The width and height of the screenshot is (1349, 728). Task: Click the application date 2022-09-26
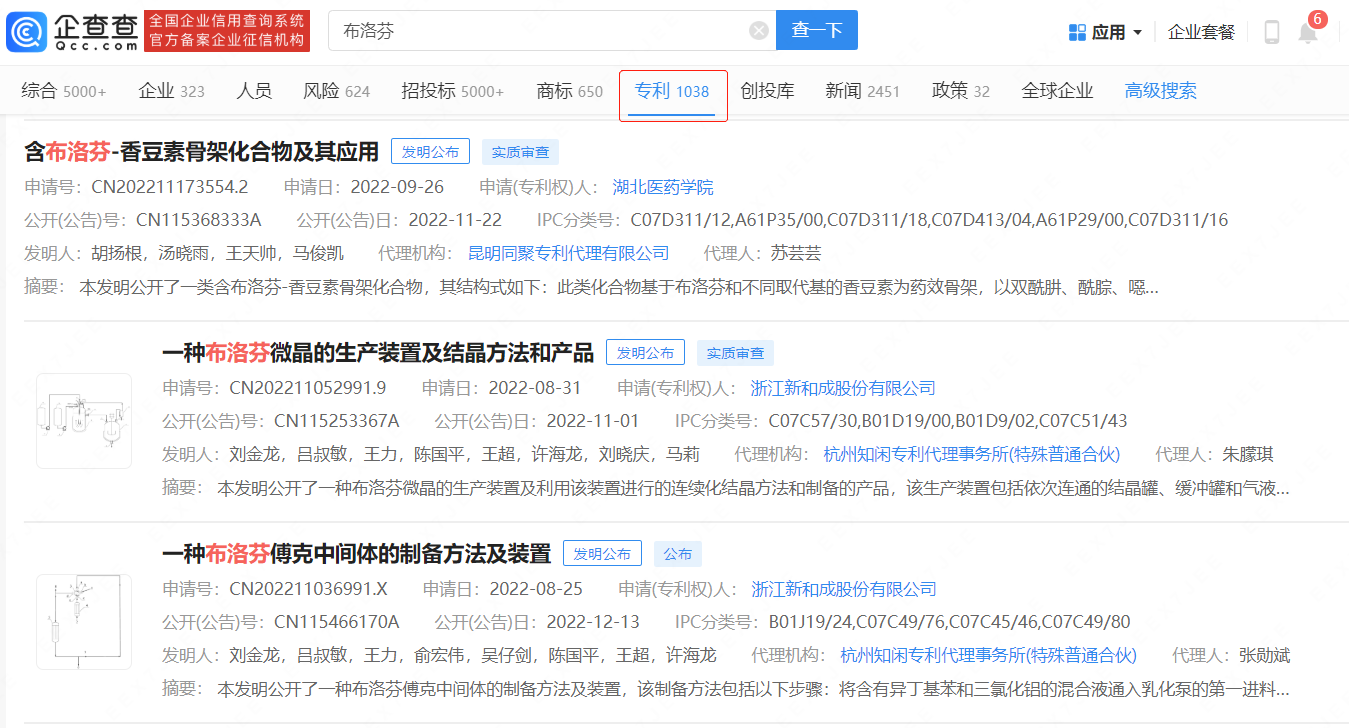397,187
